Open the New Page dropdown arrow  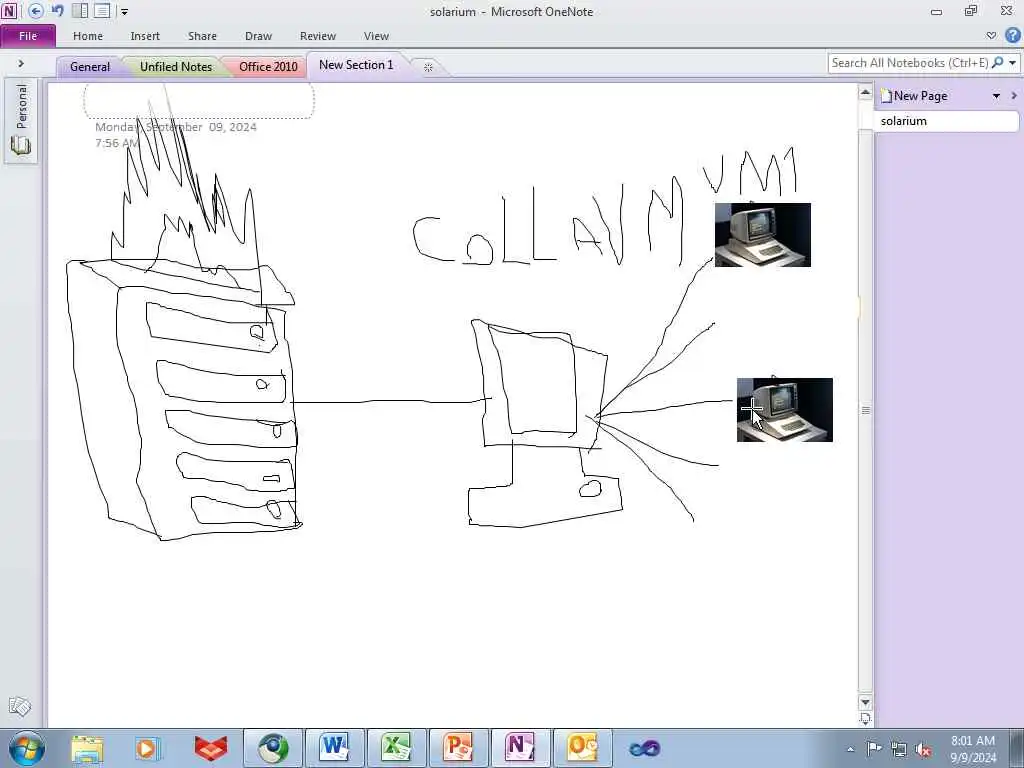pos(997,96)
